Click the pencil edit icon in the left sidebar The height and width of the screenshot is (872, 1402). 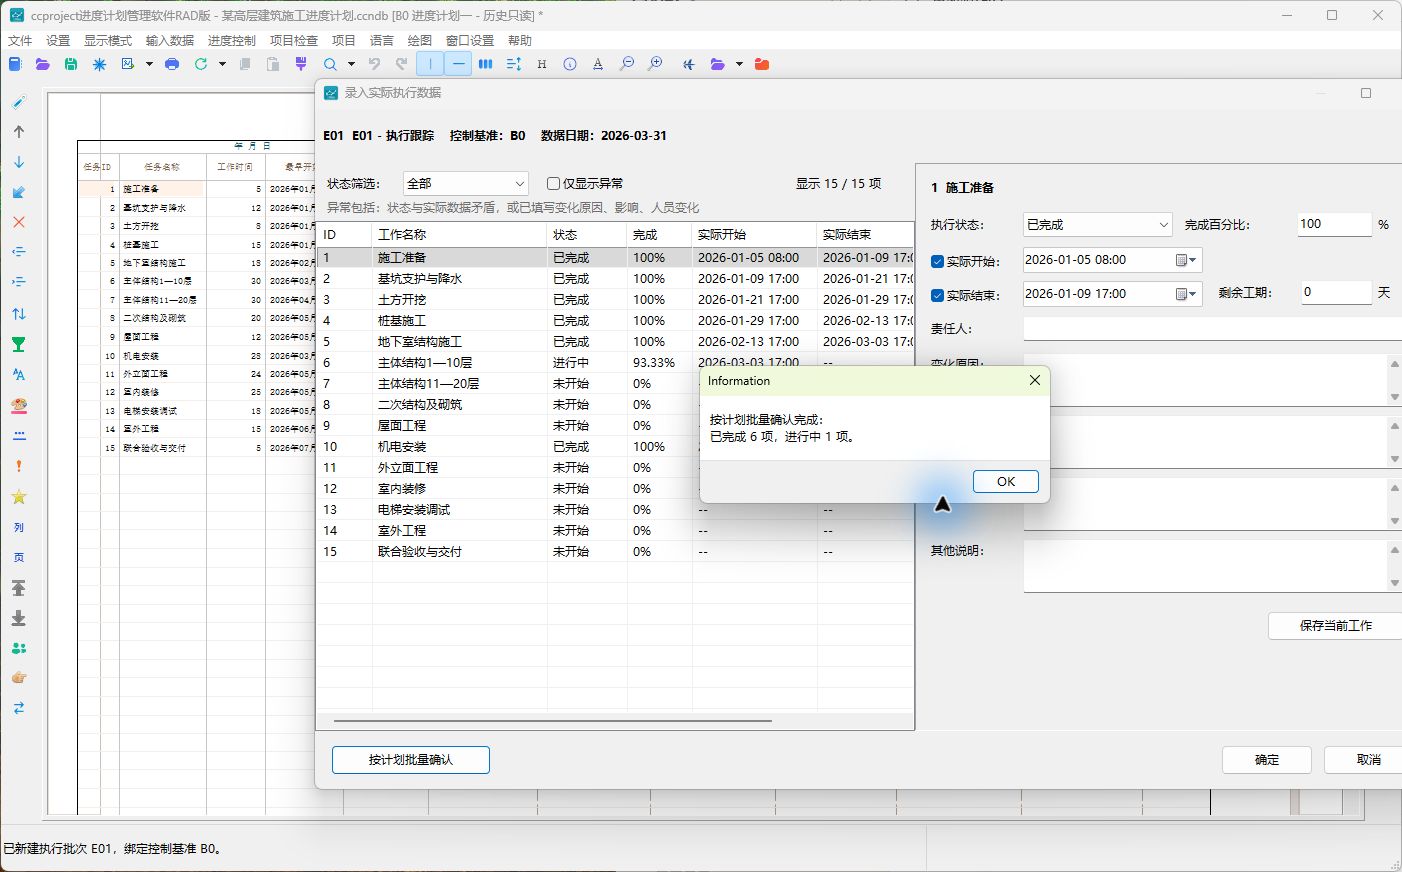click(x=19, y=102)
